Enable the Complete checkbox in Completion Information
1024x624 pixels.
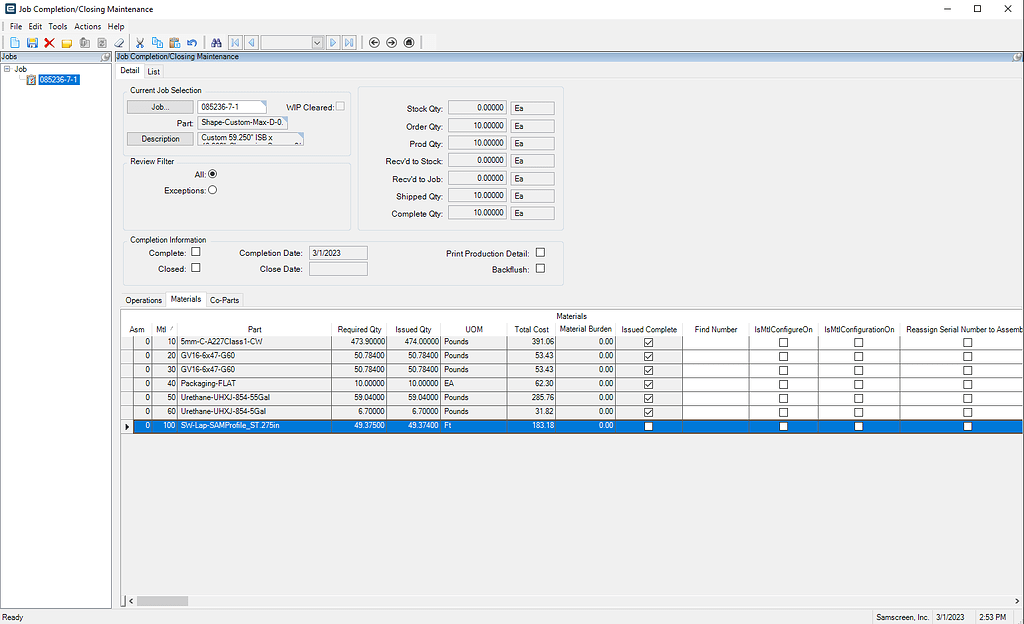[x=196, y=251]
